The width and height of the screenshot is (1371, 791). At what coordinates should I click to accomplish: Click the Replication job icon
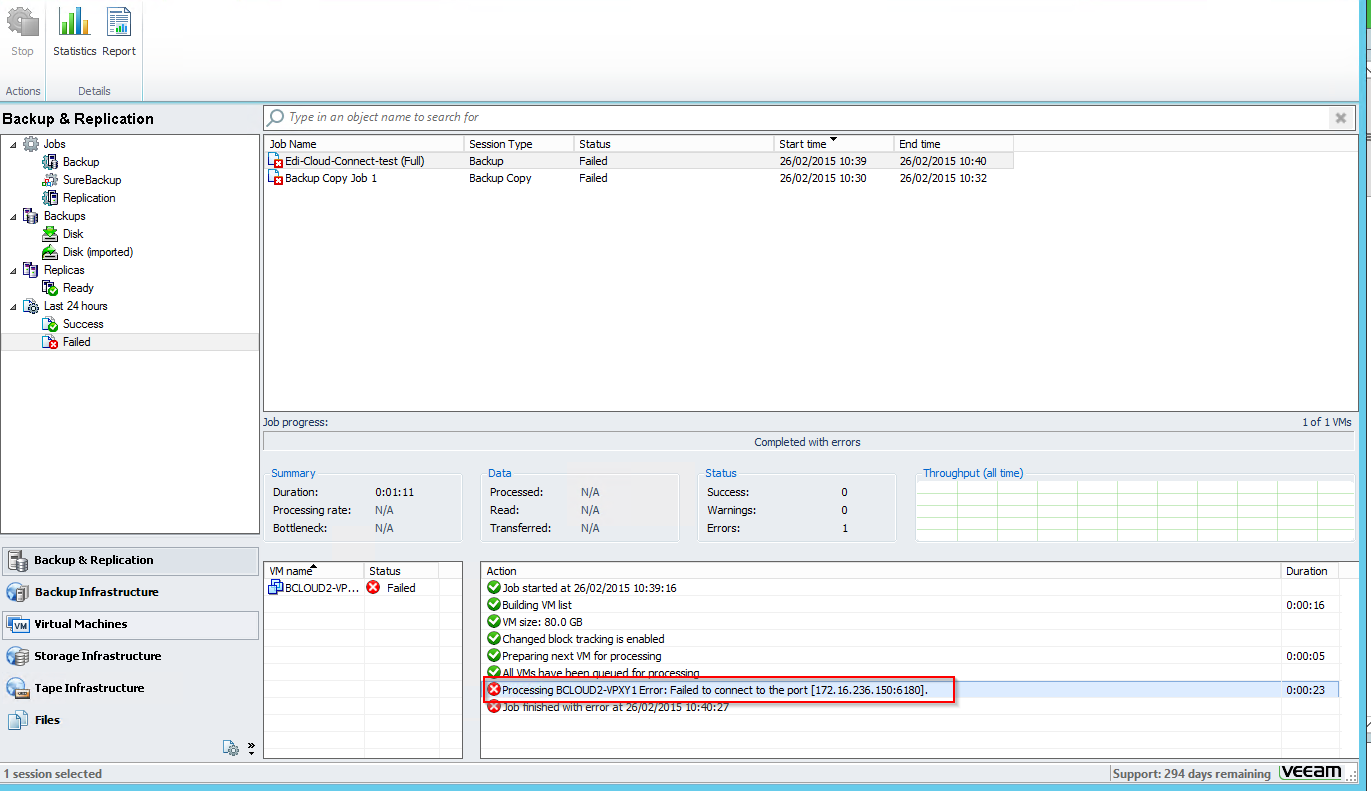pos(50,198)
